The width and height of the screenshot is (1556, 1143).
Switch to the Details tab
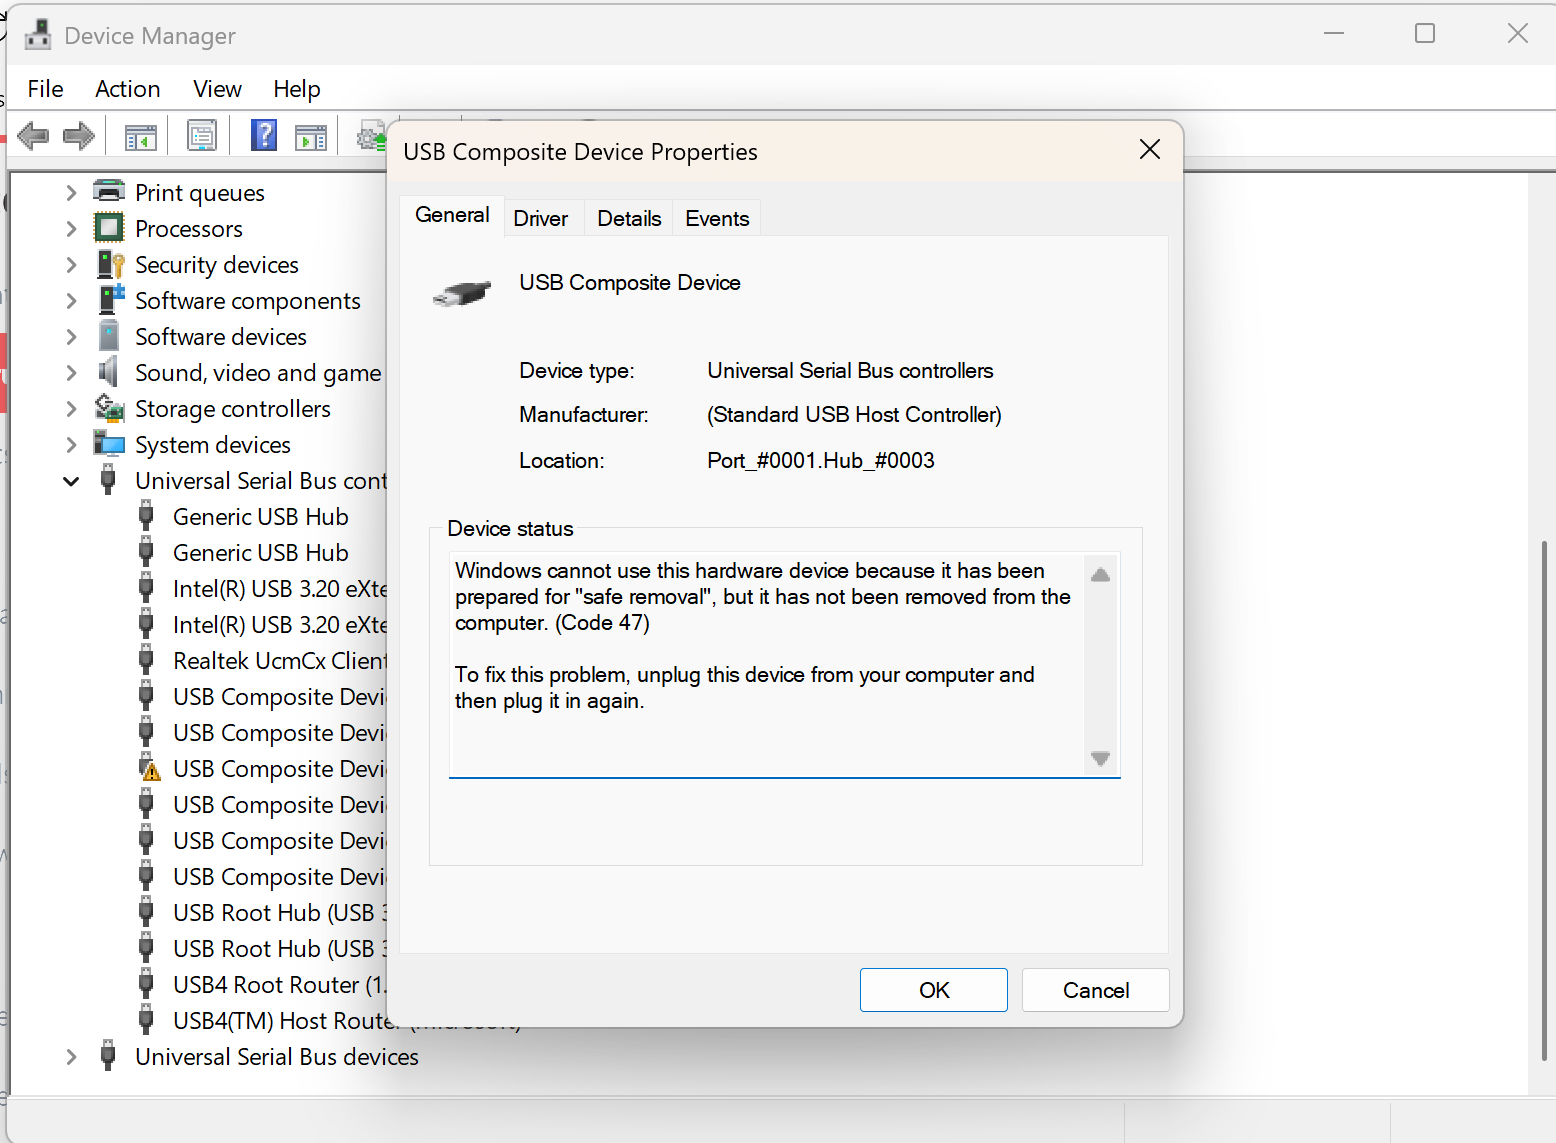click(629, 218)
